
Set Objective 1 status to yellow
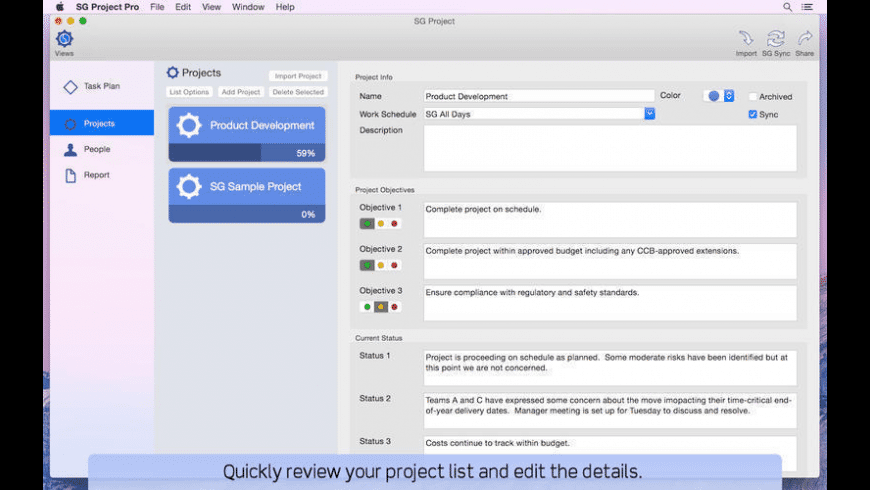coord(381,224)
